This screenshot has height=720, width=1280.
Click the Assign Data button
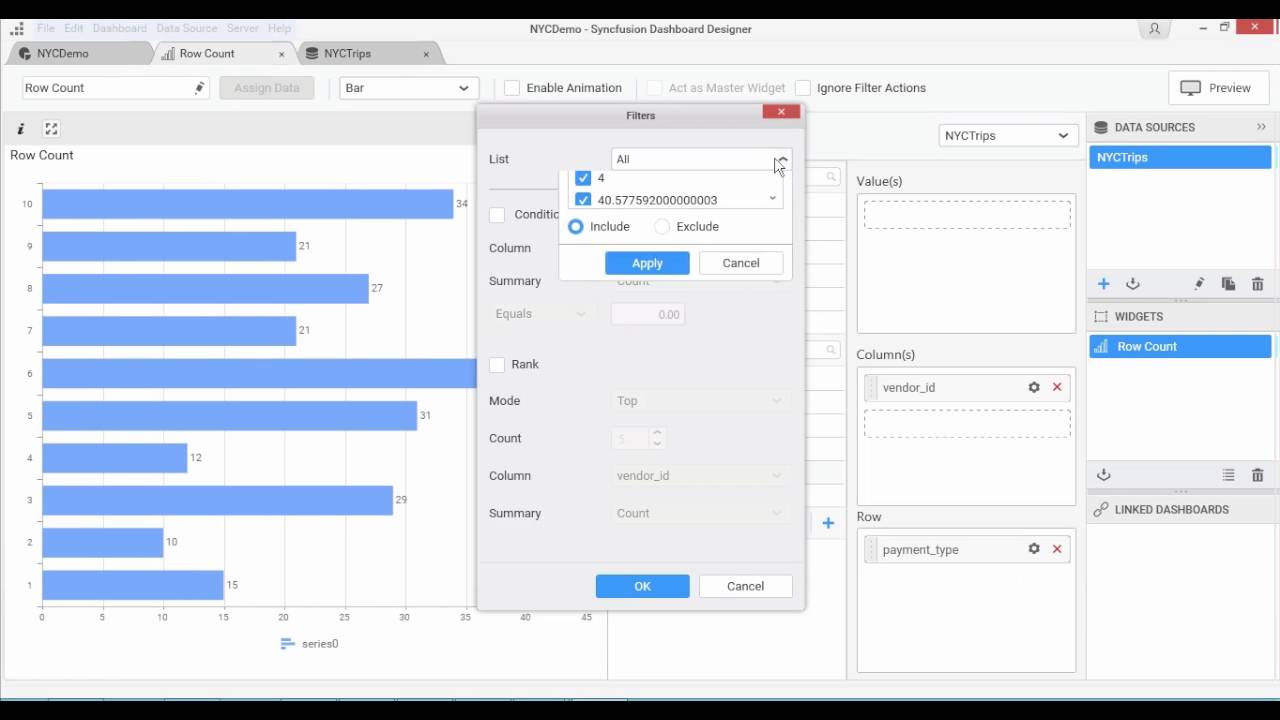267,88
